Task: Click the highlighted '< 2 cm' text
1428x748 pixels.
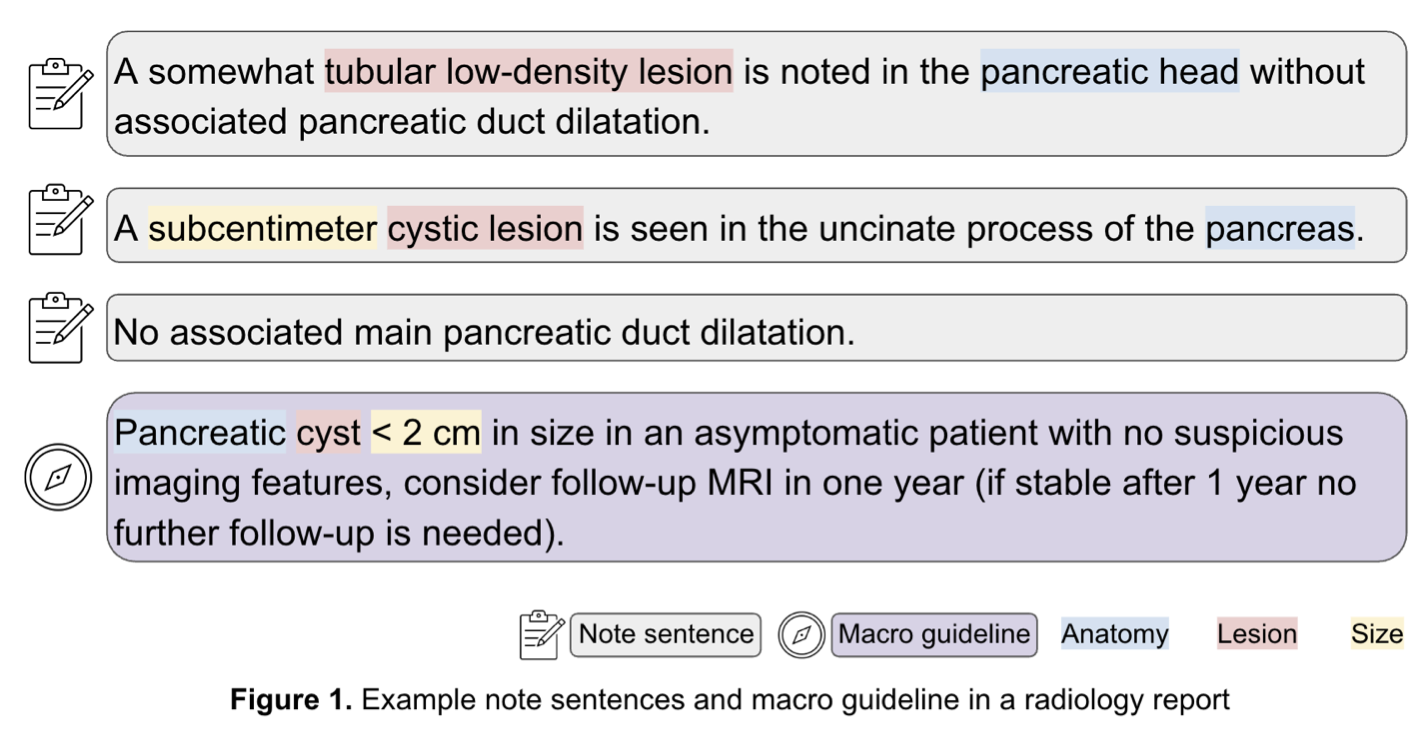Action: 426,433
